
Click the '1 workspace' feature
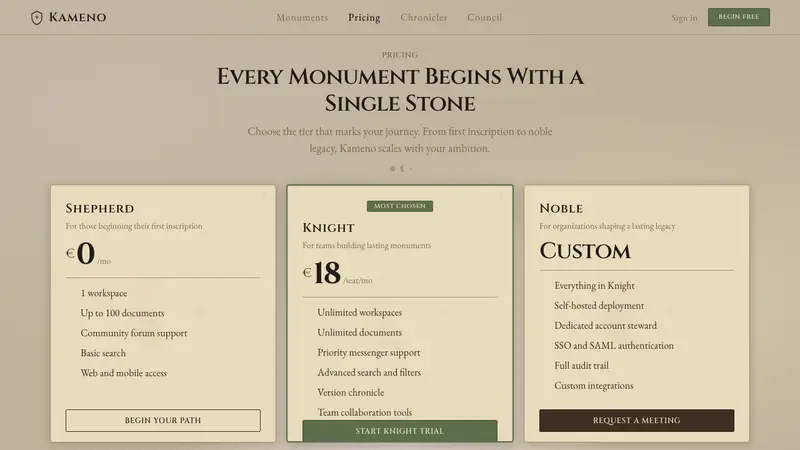click(104, 293)
